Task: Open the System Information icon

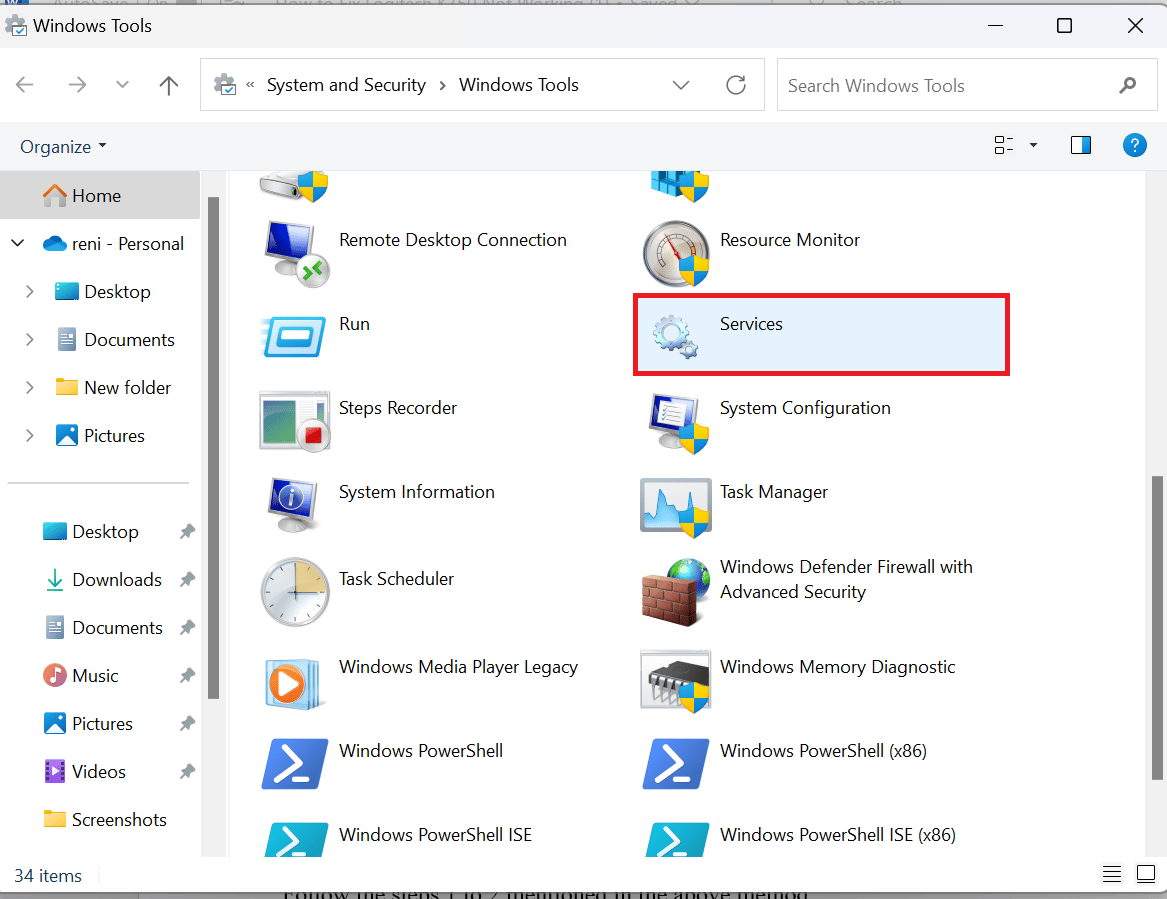Action: coord(293,505)
